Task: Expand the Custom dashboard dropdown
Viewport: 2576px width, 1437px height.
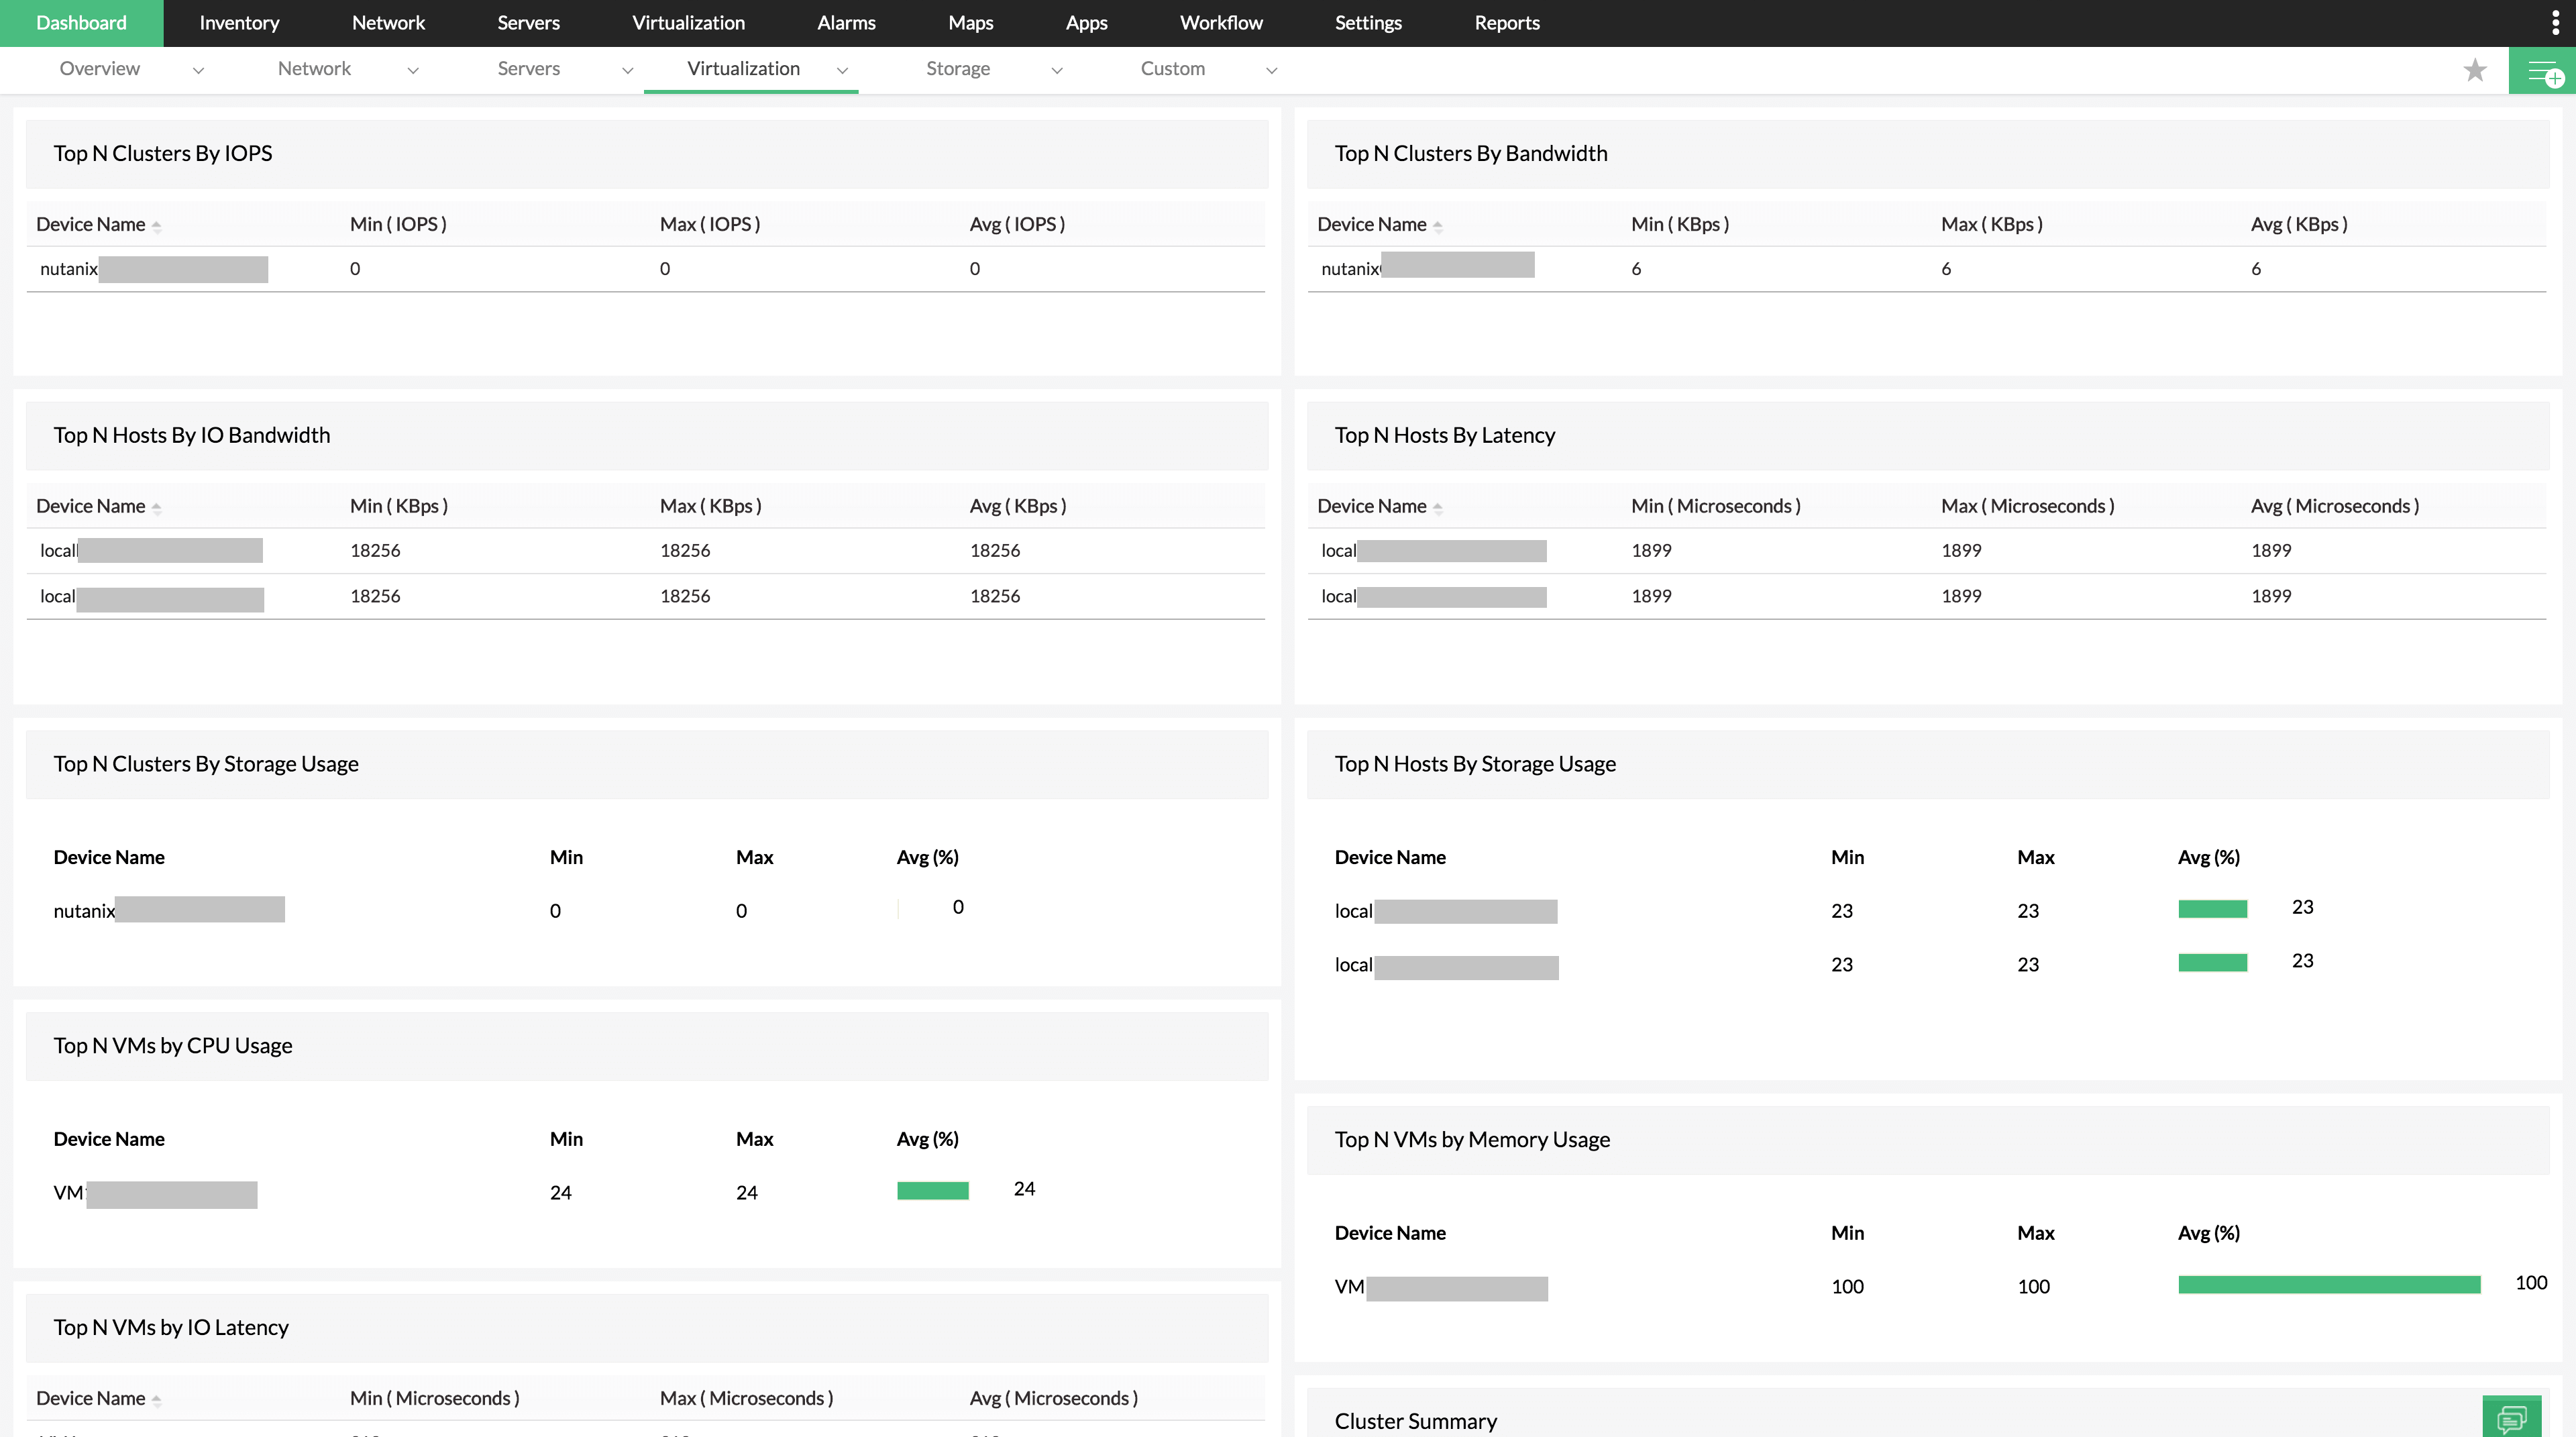Action: coord(1271,70)
